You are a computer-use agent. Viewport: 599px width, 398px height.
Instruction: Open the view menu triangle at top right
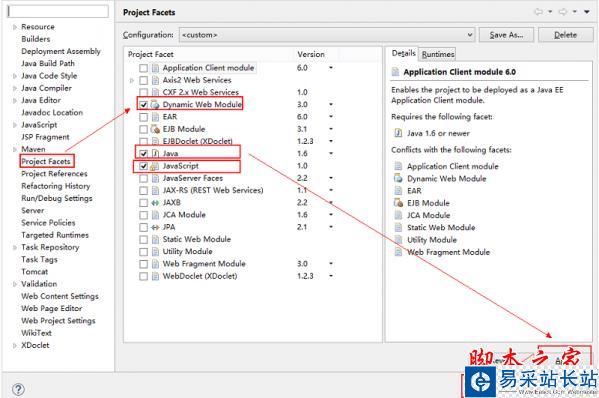pos(587,12)
